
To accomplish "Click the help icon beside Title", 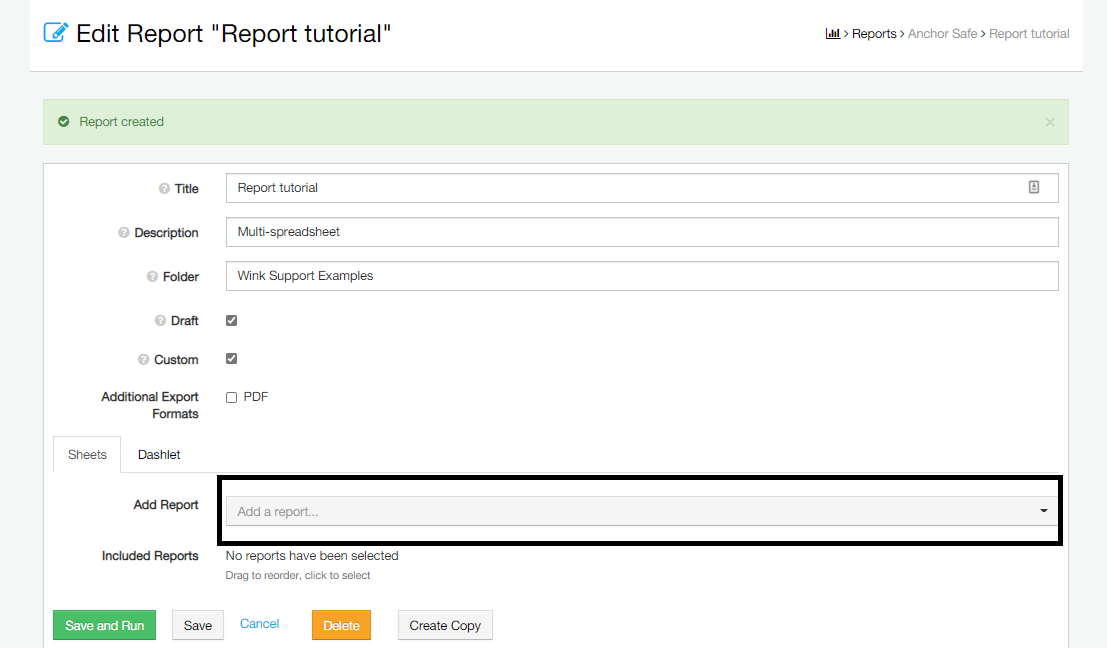I will (x=164, y=188).
